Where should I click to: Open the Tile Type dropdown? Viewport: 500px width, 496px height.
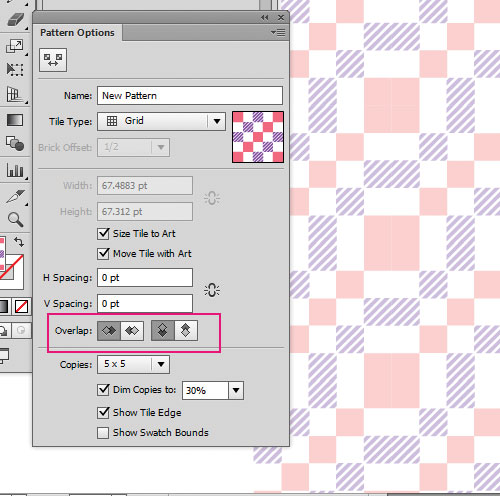[161, 121]
